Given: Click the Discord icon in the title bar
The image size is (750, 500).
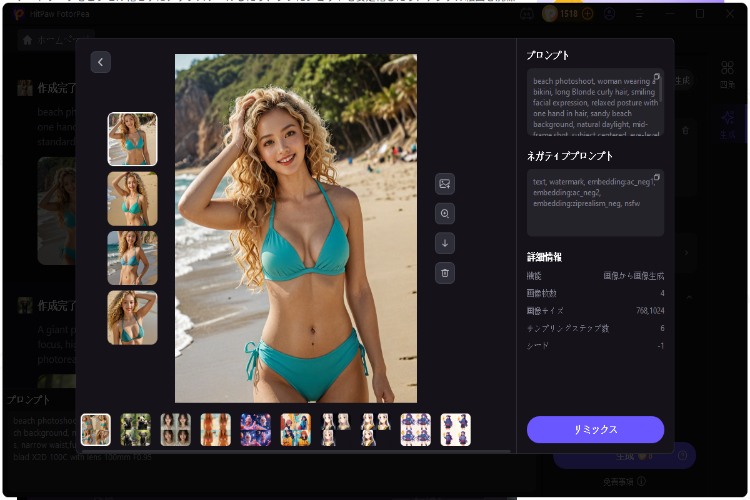Looking at the screenshot, I should click(x=527, y=14).
